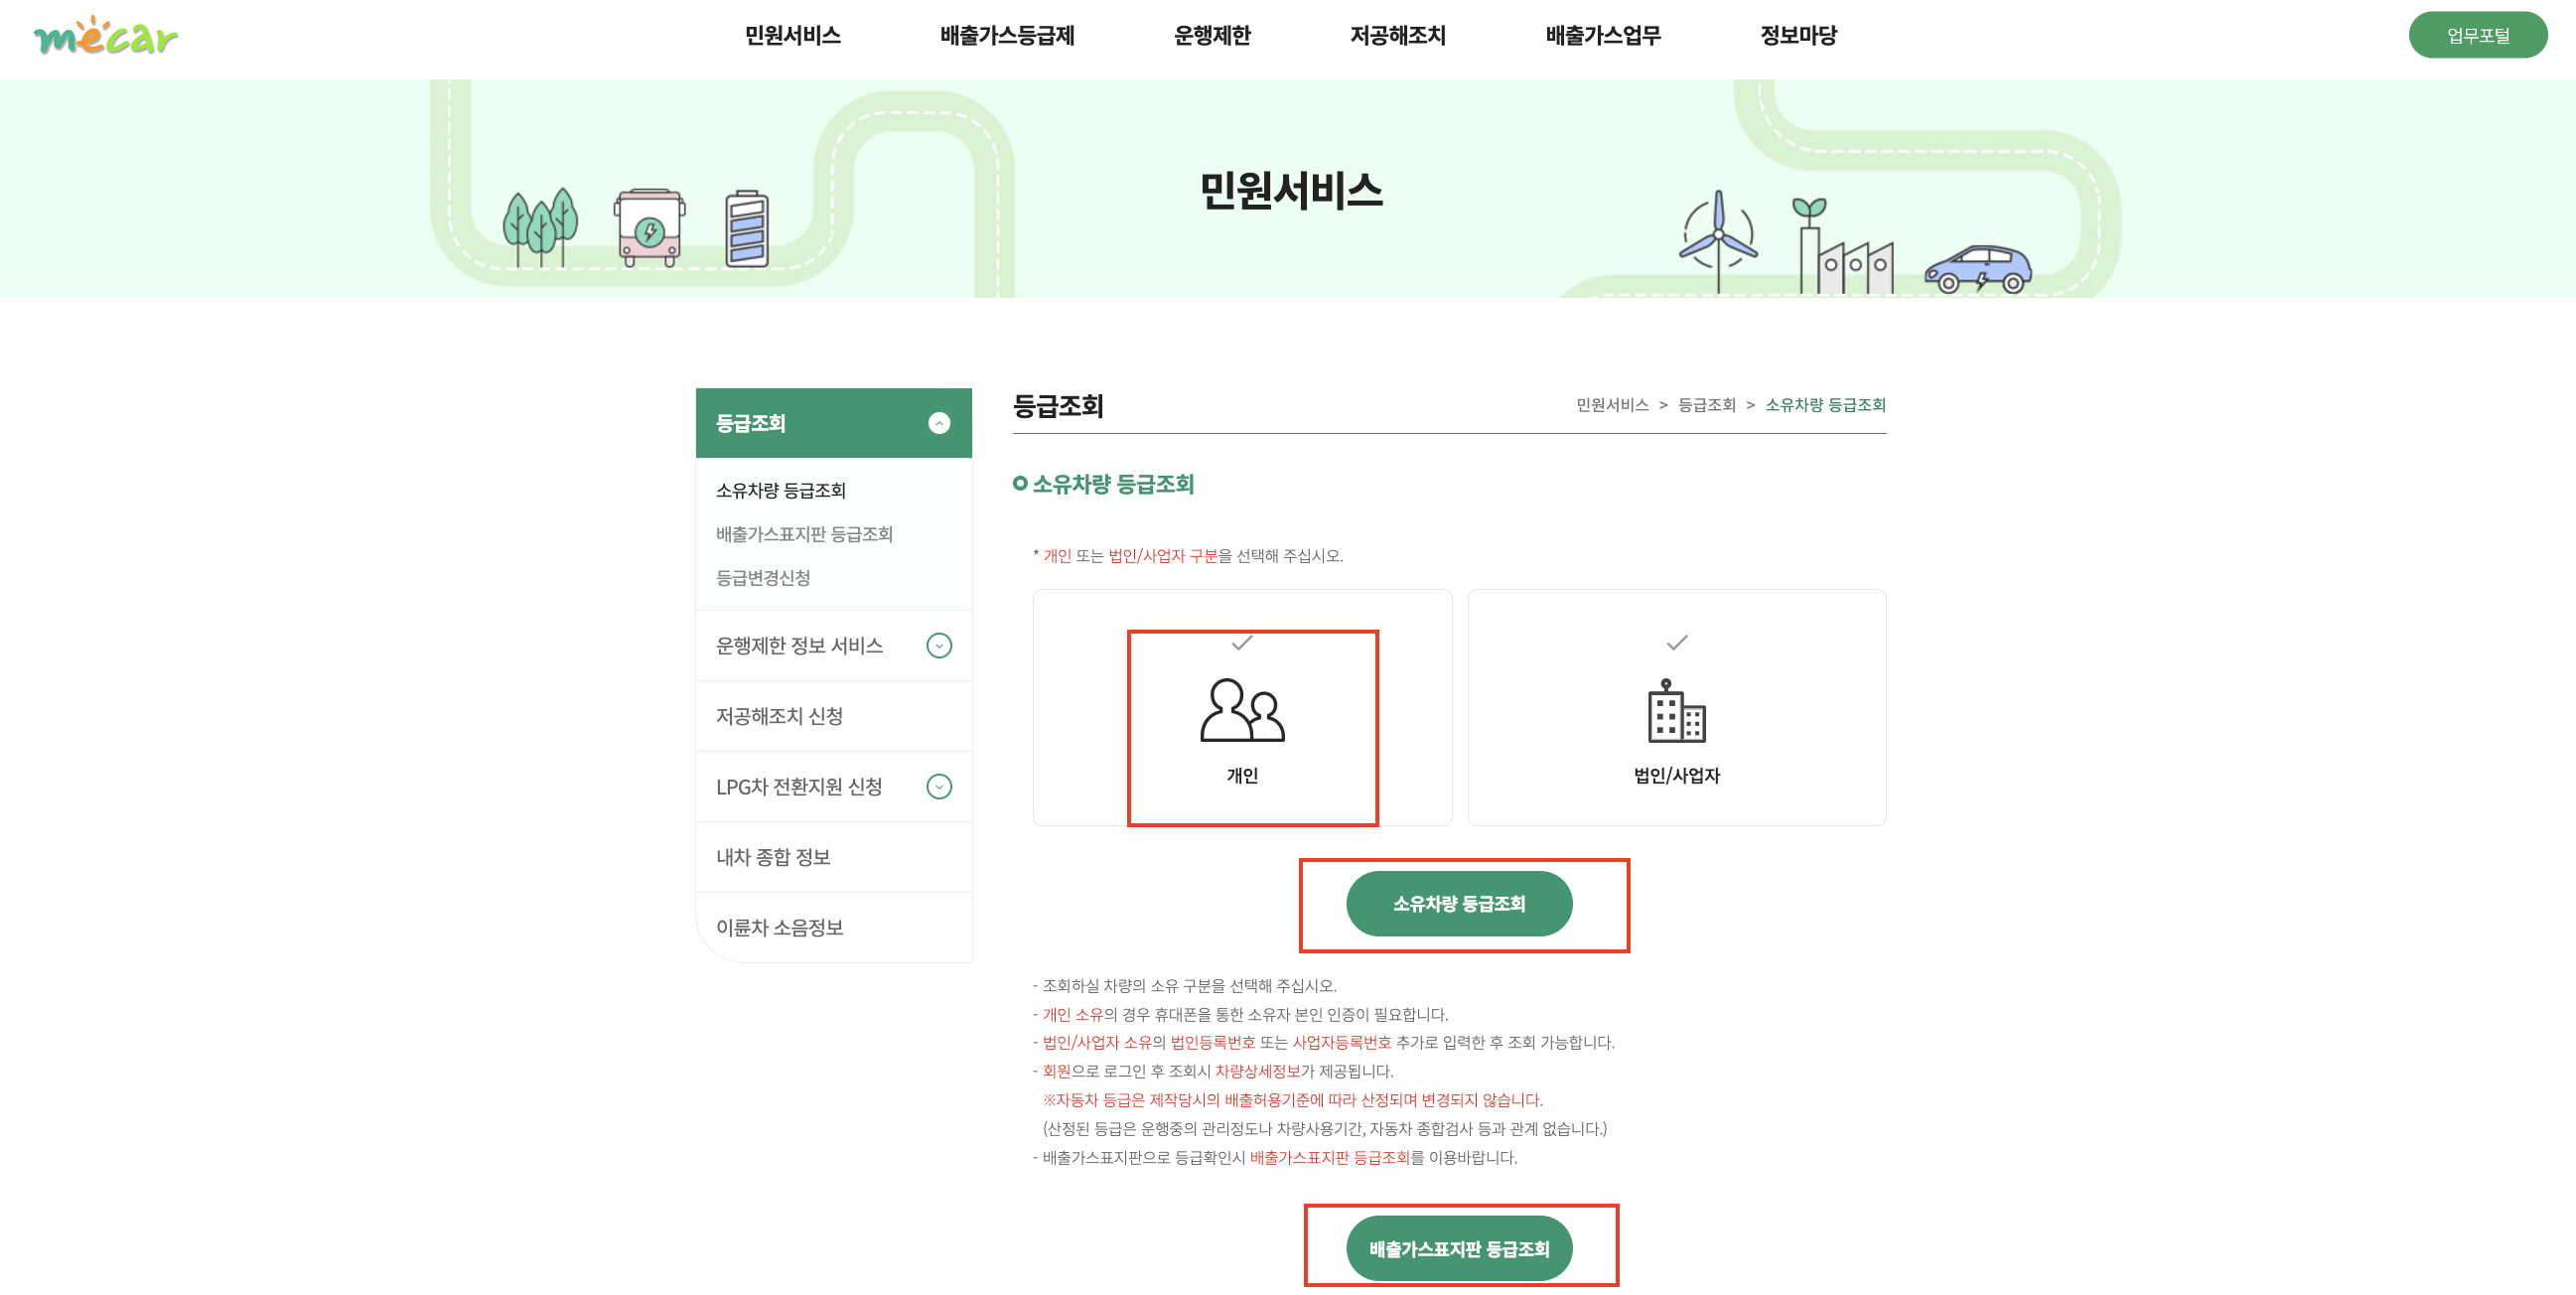Select 등급변경신청 in the sidebar

tap(763, 578)
